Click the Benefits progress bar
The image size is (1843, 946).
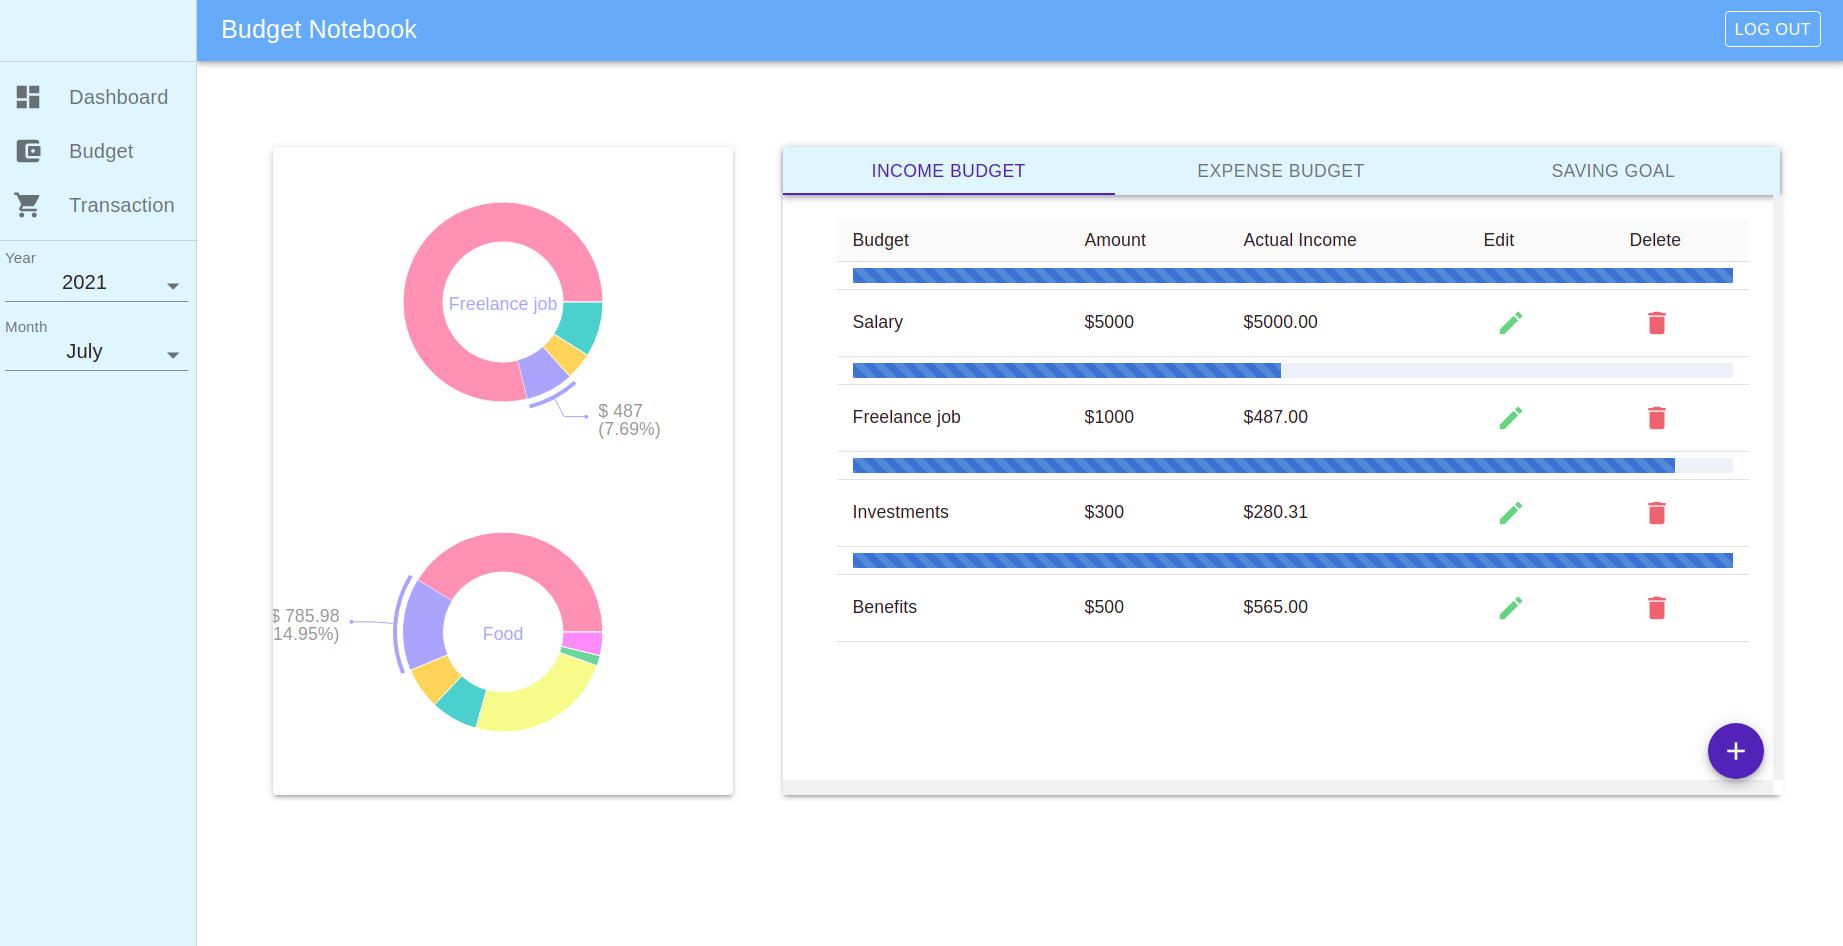coord(1292,560)
